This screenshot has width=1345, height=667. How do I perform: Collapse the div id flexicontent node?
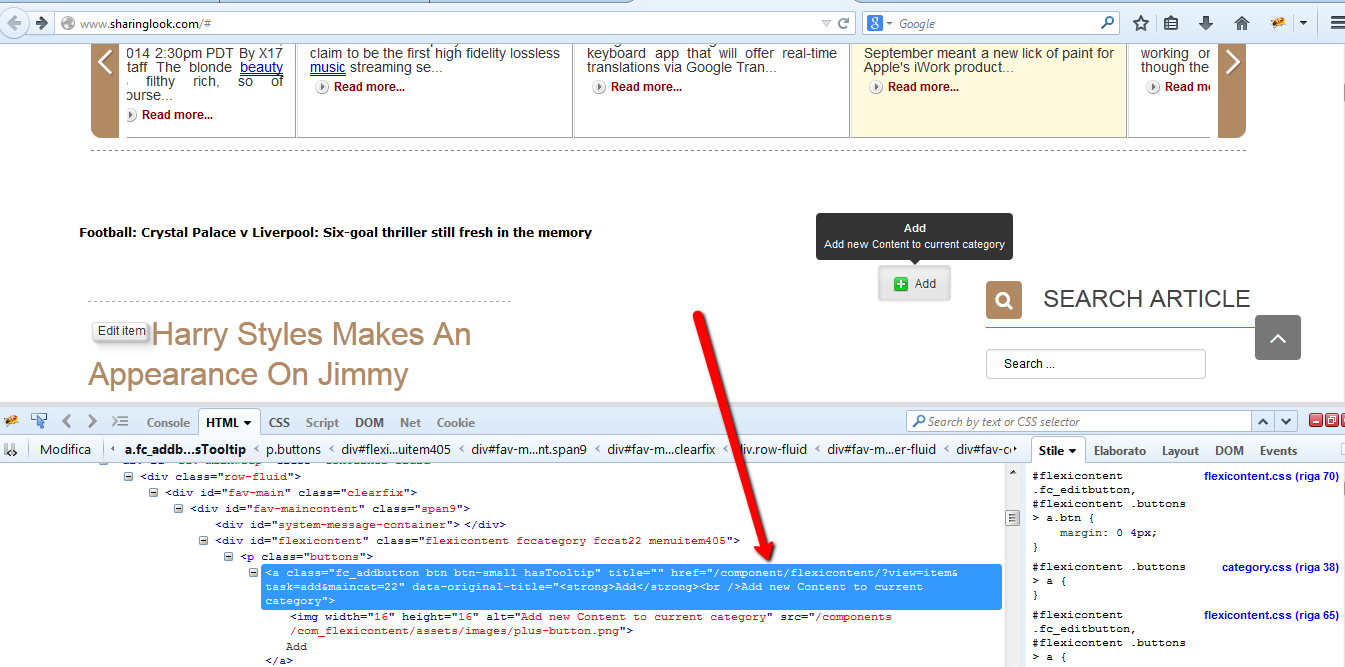[204, 541]
